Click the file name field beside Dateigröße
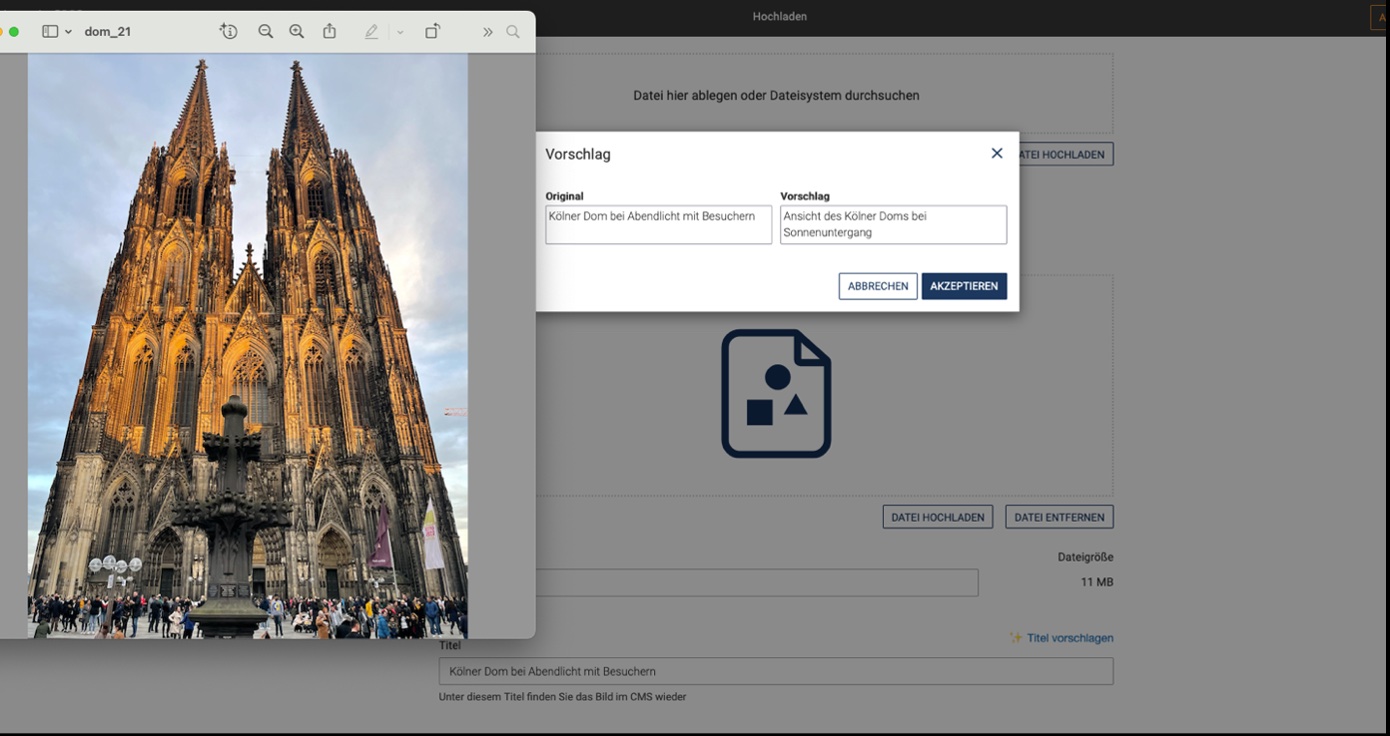The width and height of the screenshot is (1390, 736). tap(757, 583)
